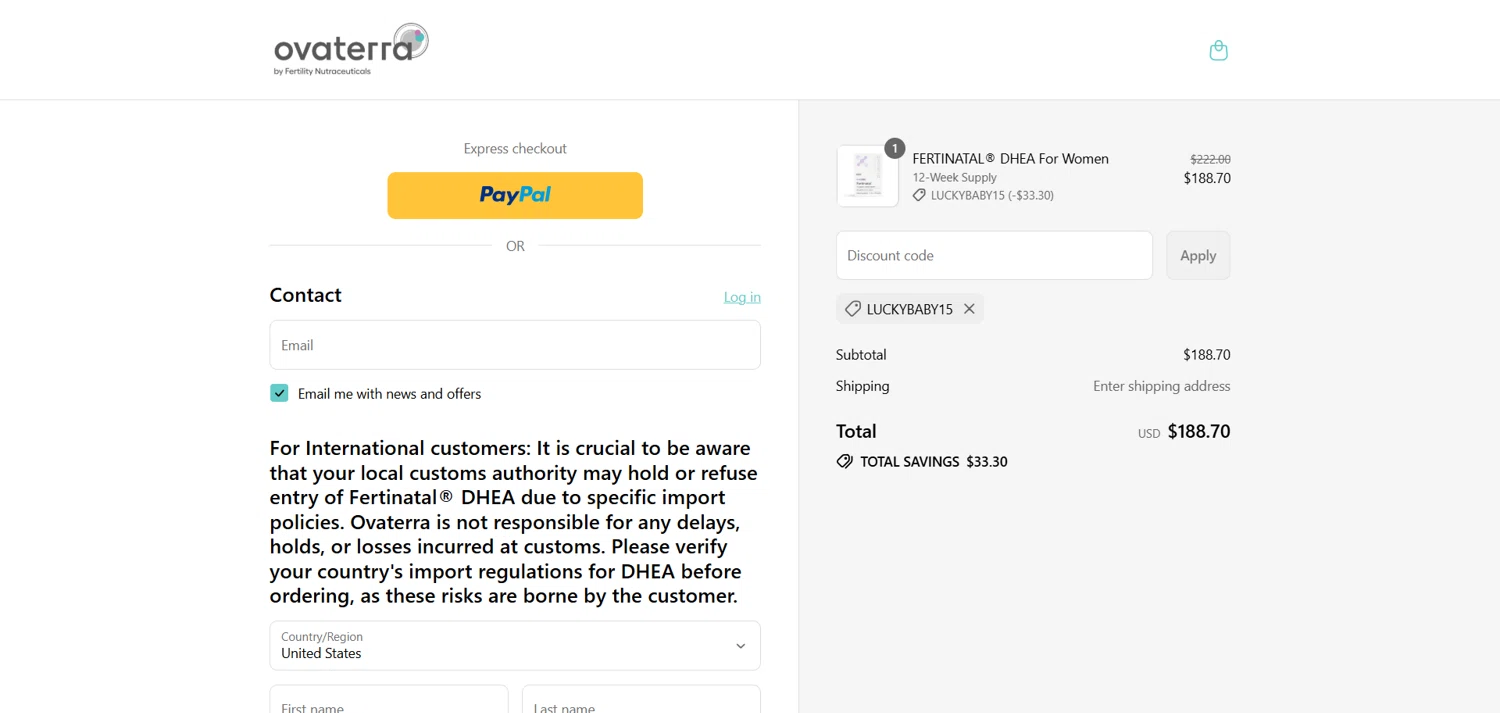Open the Country/Region dropdown
The image size is (1500, 713).
(x=515, y=645)
